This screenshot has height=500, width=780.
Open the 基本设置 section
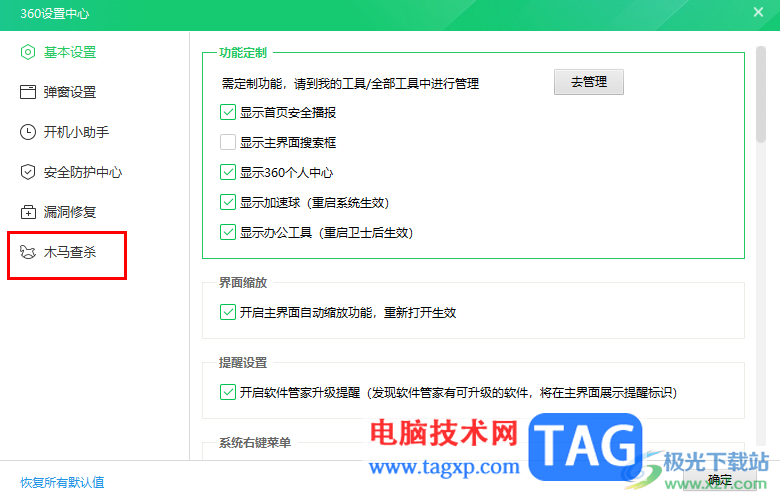70,52
